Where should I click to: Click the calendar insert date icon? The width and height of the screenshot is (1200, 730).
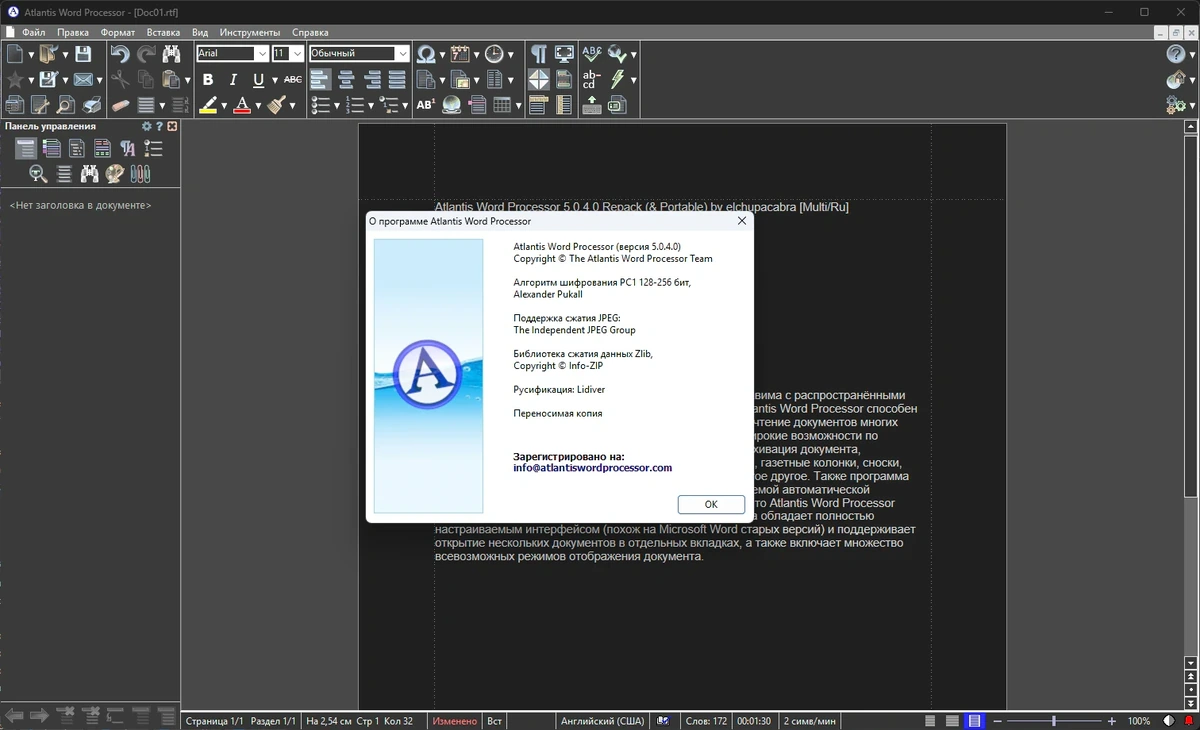(x=460, y=54)
